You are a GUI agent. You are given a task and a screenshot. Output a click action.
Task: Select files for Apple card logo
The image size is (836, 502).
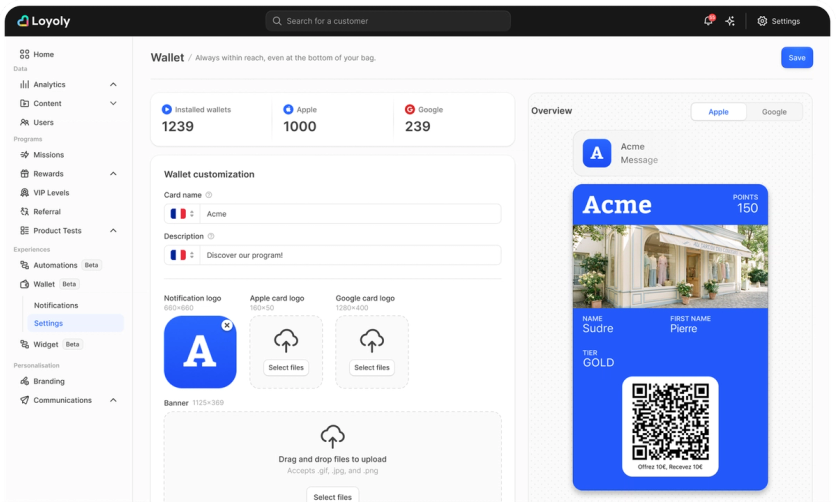point(286,368)
